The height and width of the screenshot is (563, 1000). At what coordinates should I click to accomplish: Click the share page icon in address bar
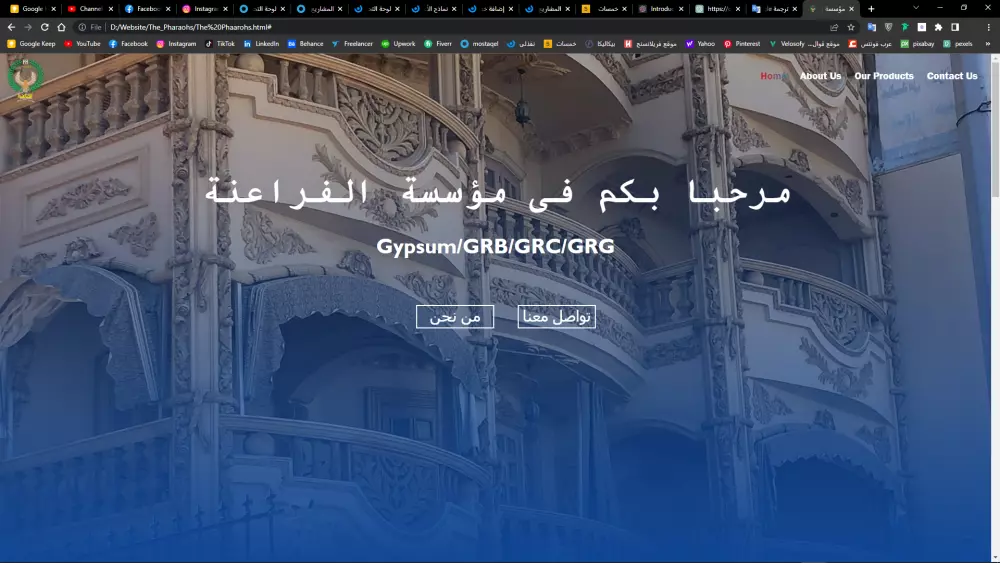(834, 27)
